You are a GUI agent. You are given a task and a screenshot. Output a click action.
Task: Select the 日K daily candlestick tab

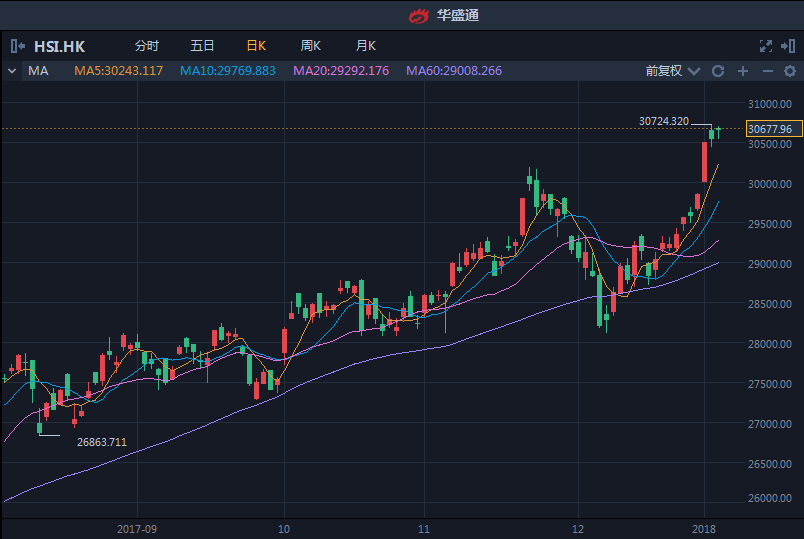coord(256,46)
